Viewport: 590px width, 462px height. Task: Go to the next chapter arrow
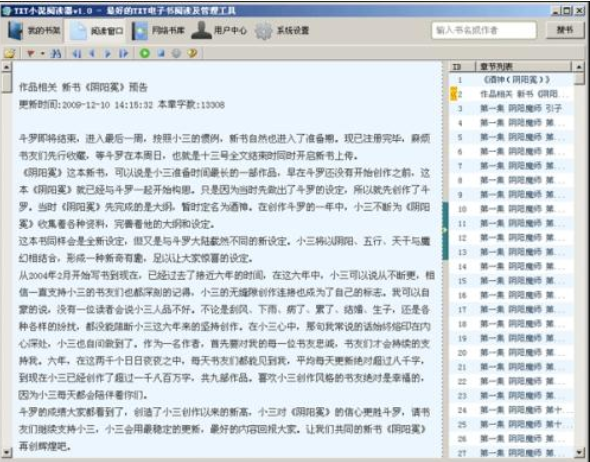108,53
